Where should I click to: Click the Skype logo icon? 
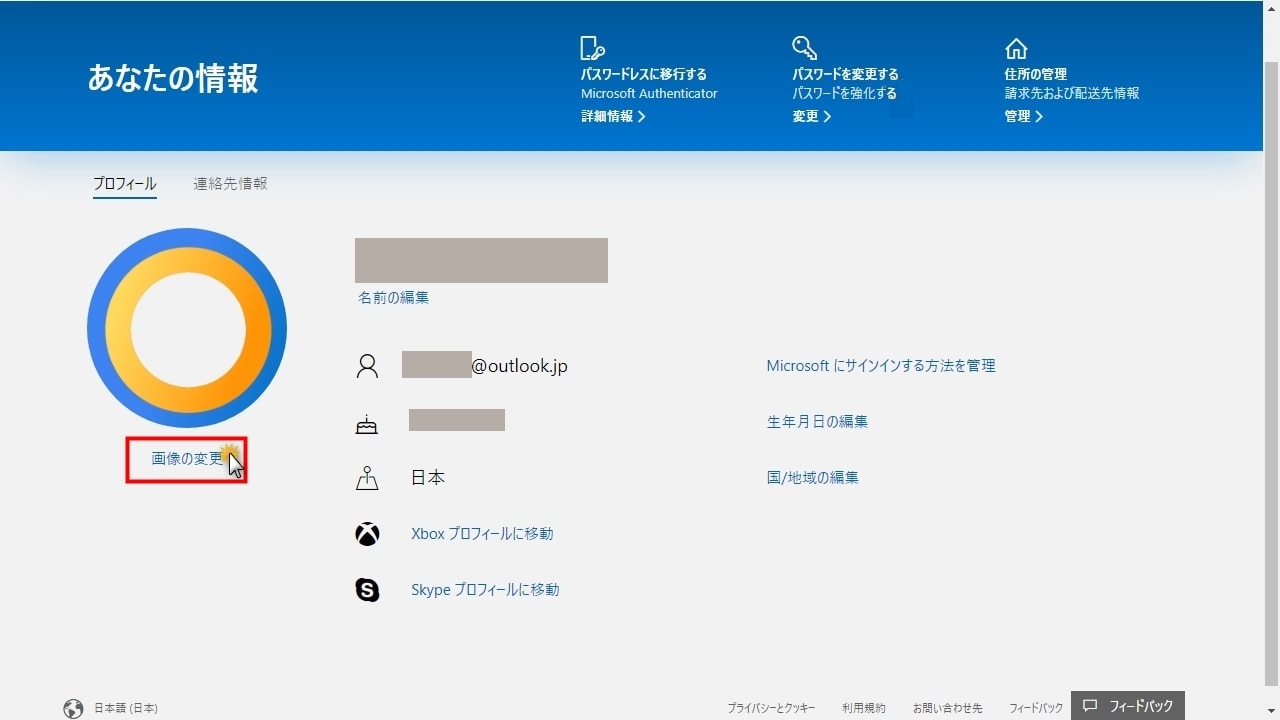[367, 590]
